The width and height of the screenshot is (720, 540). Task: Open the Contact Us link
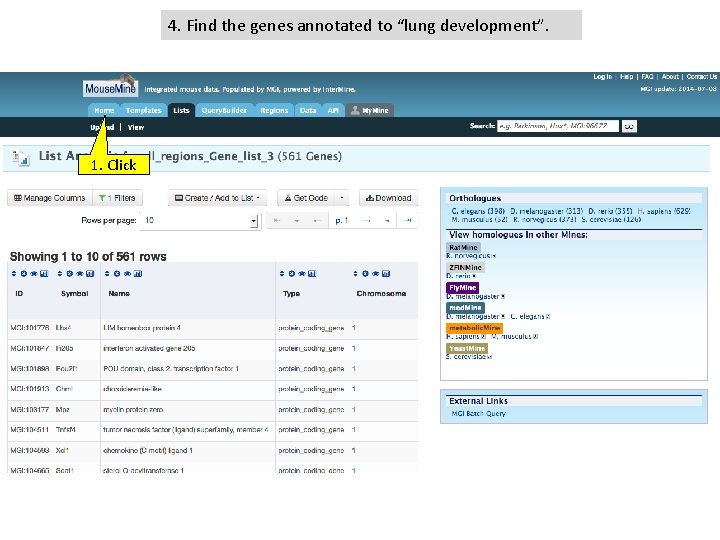702,77
